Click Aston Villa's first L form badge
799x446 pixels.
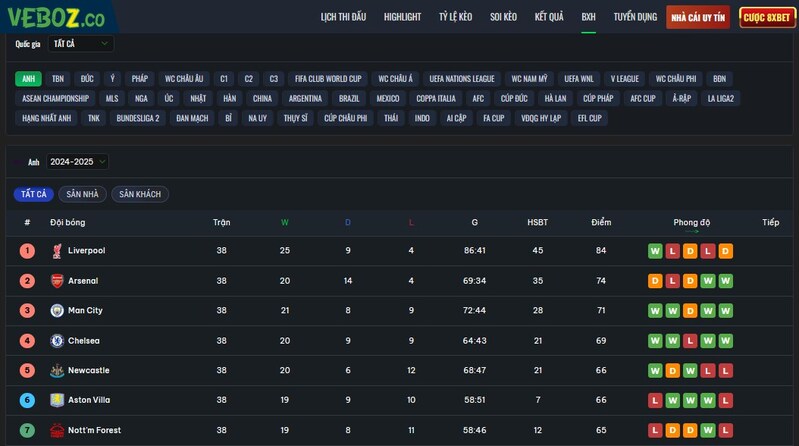tap(655, 400)
